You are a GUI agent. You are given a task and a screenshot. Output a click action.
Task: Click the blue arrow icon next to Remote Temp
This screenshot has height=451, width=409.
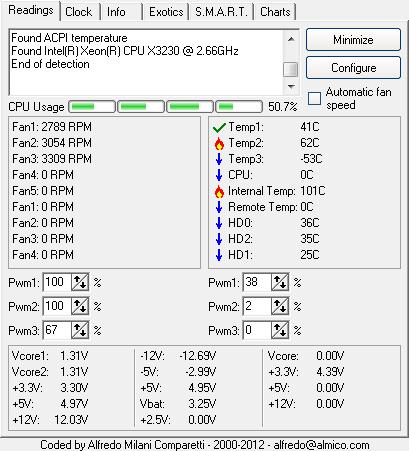[219, 207]
